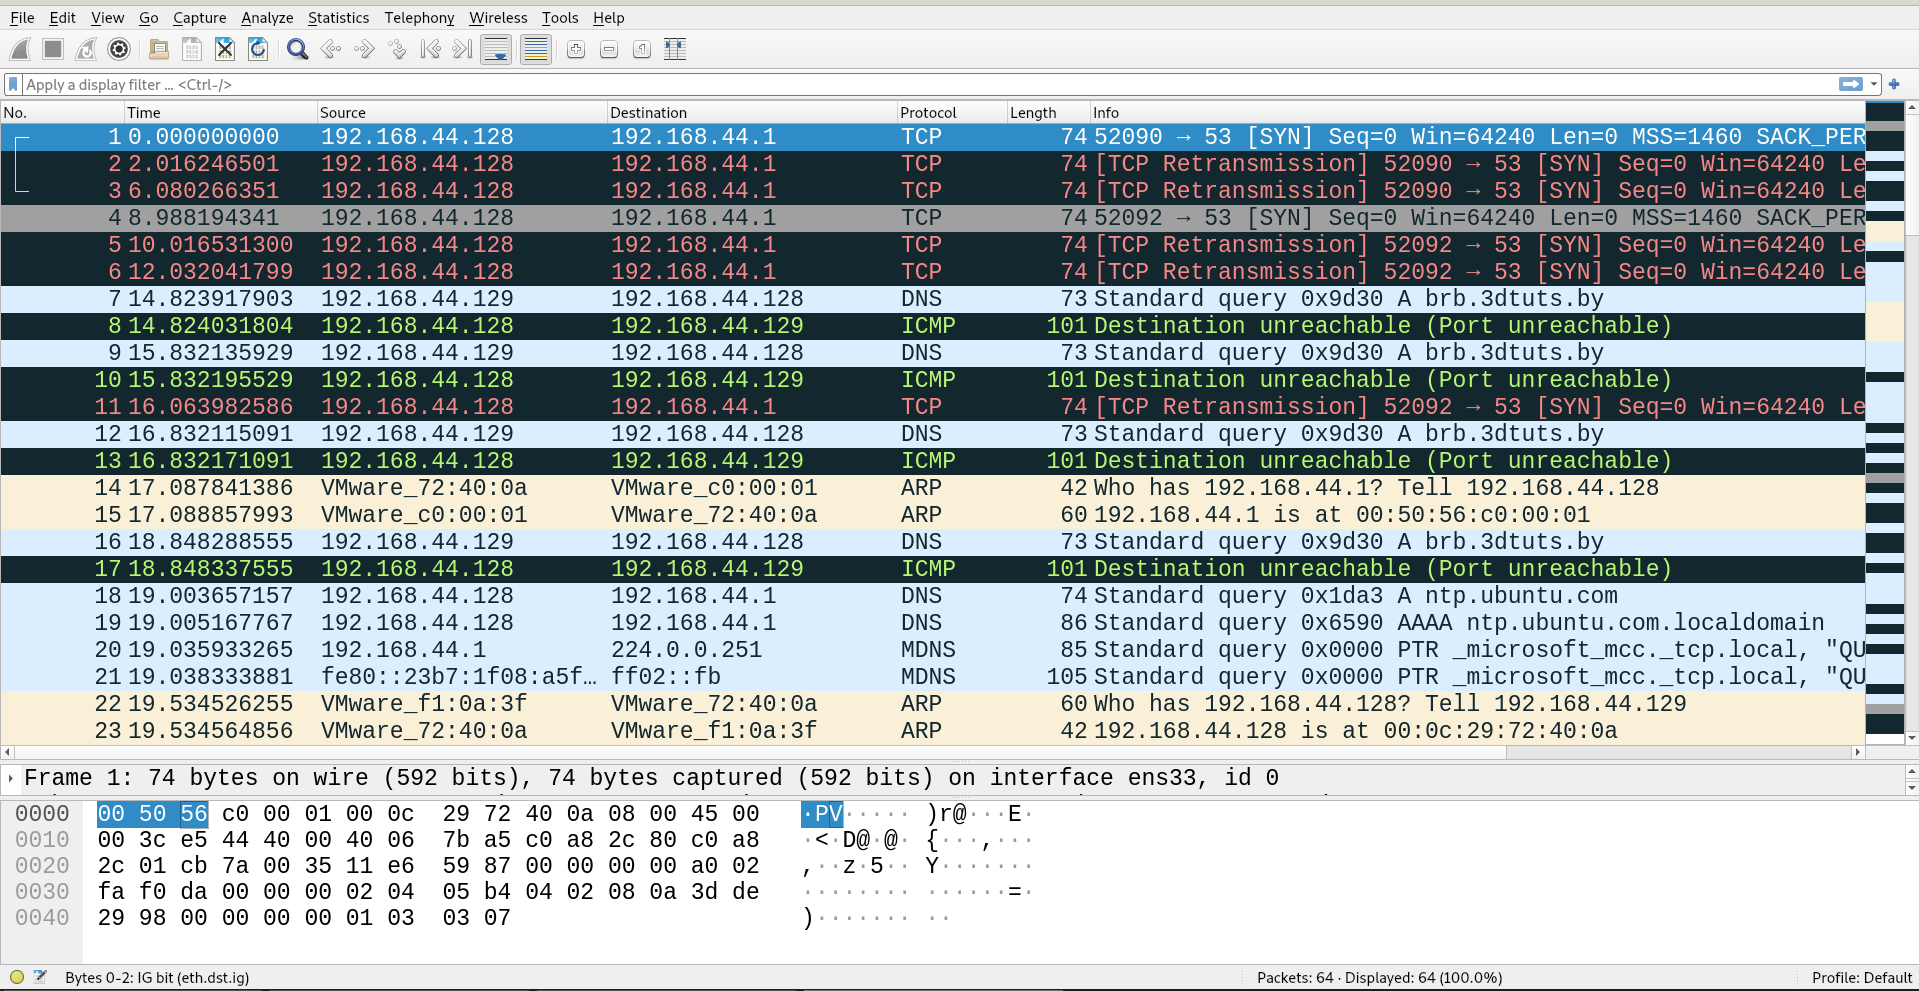This screenshot has width=1919, height=991.
Task: Expand the Frame 1 details tree
Action: [11, 778]
